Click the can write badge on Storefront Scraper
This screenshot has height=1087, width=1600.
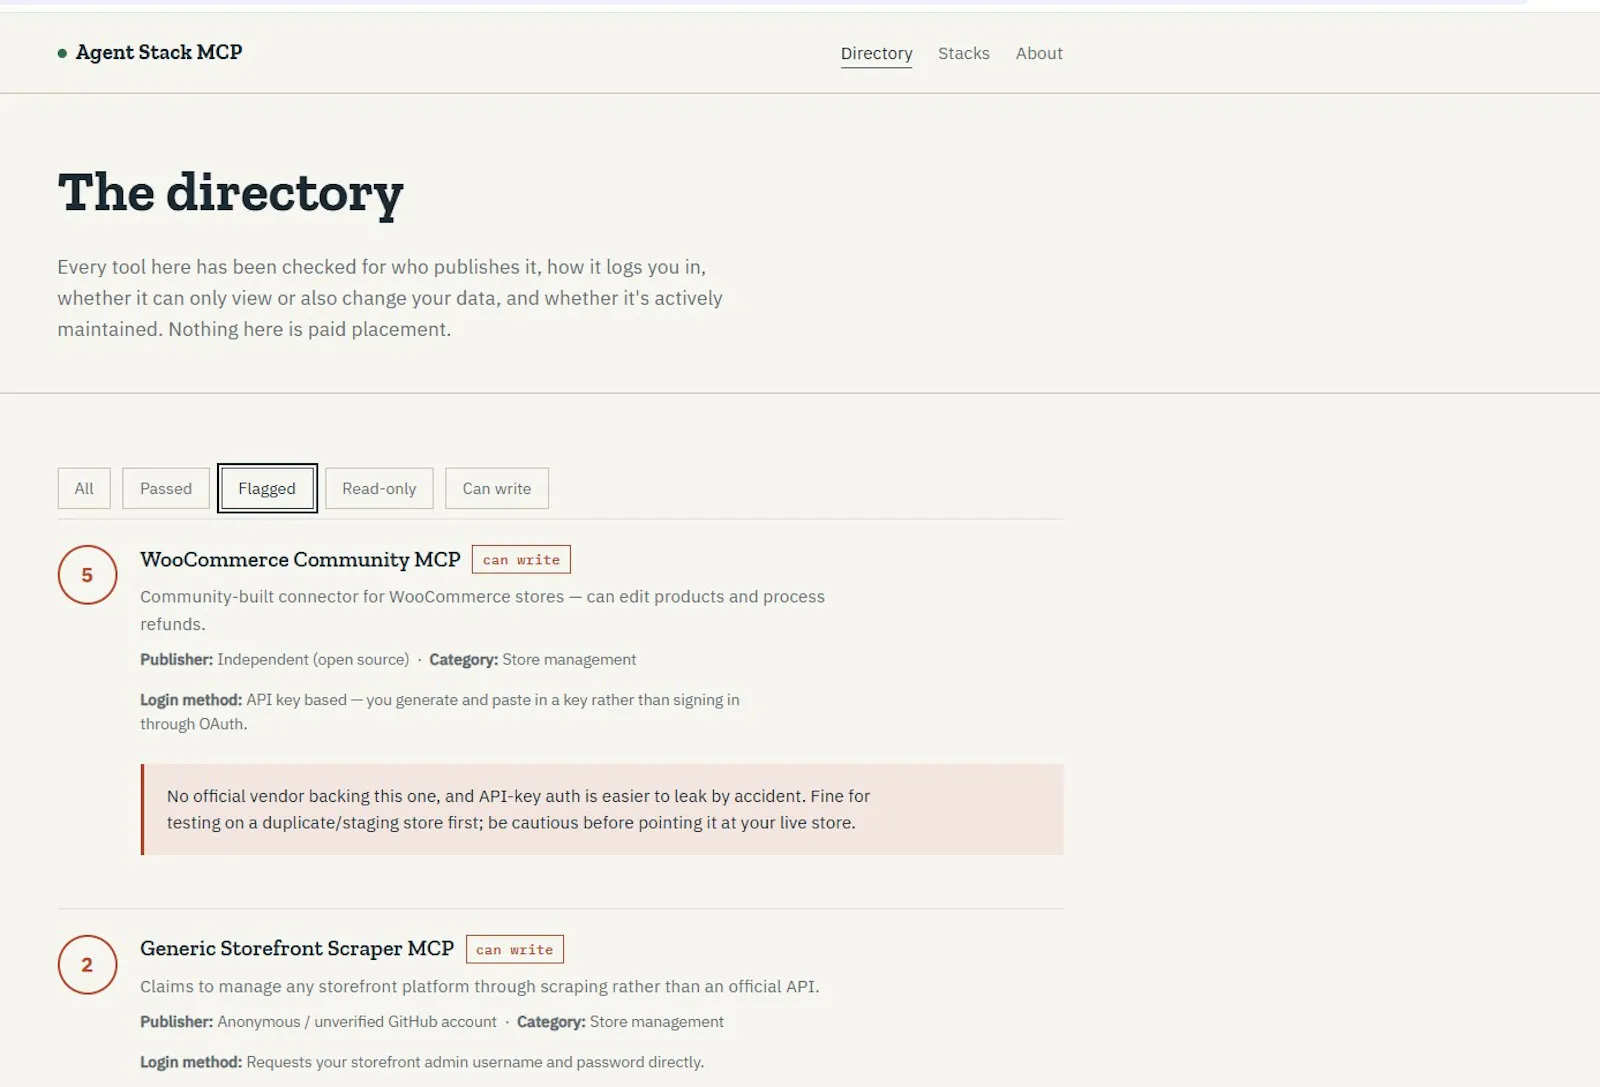pyautogui.click(x=514, y=949)
